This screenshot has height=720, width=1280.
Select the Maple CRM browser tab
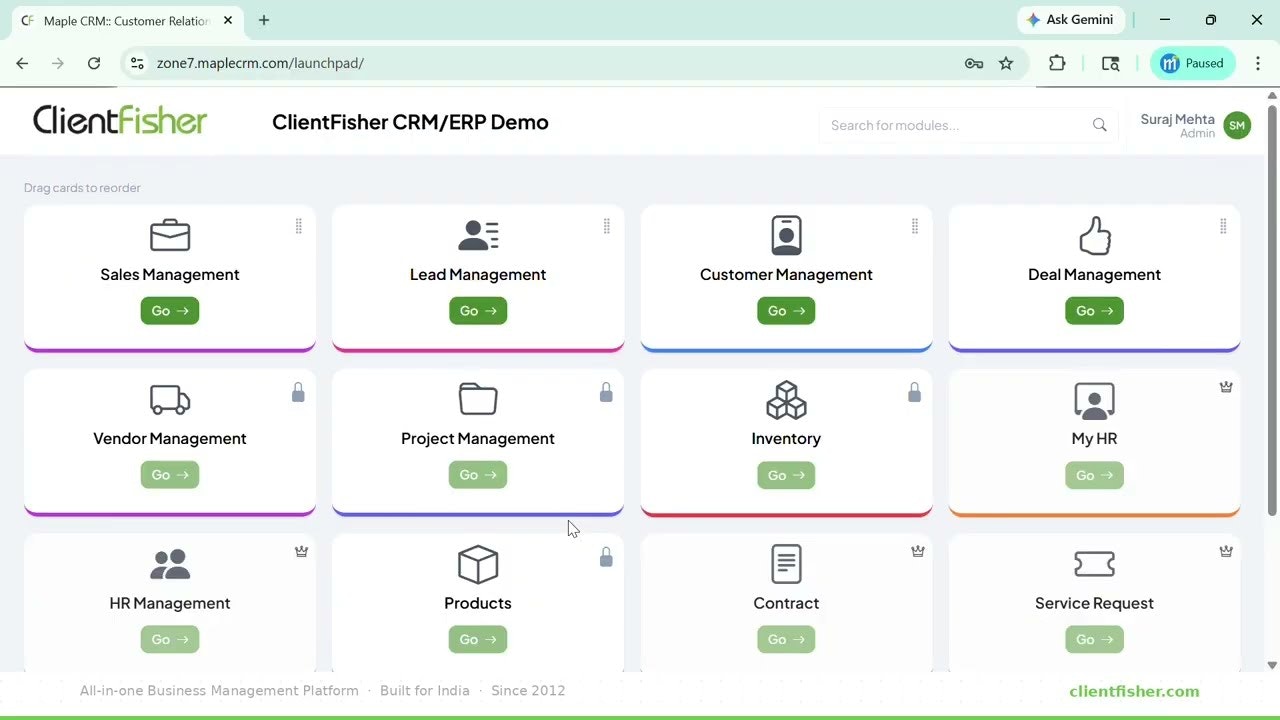(127, 20)
